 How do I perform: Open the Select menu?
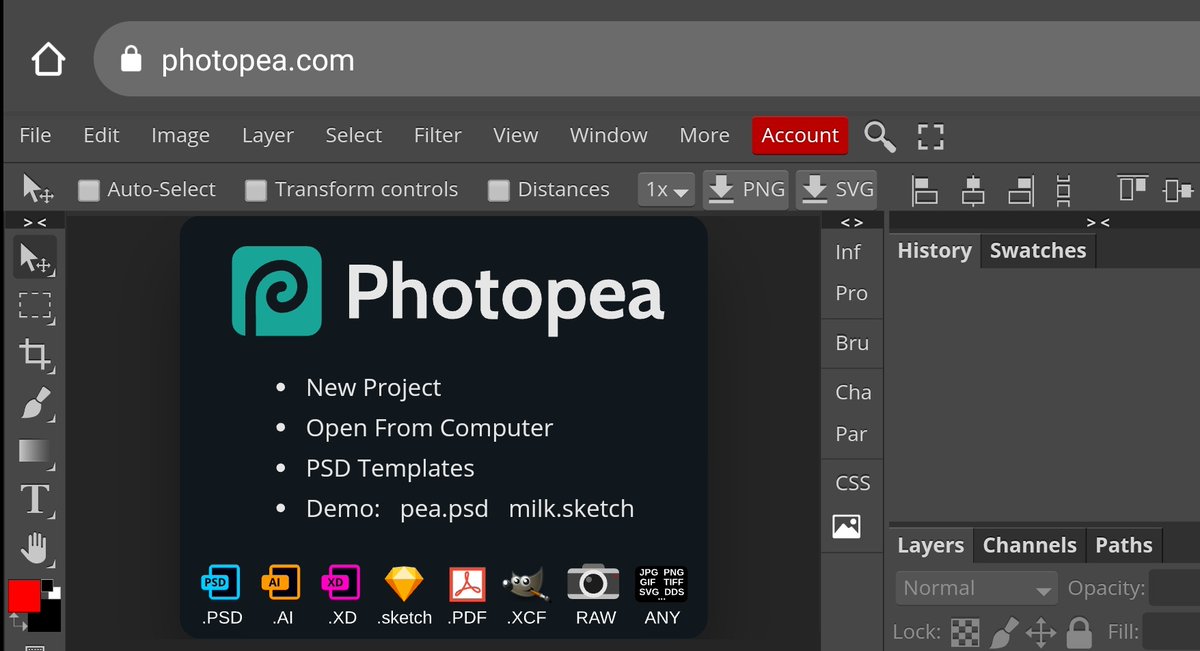[353, 135]
